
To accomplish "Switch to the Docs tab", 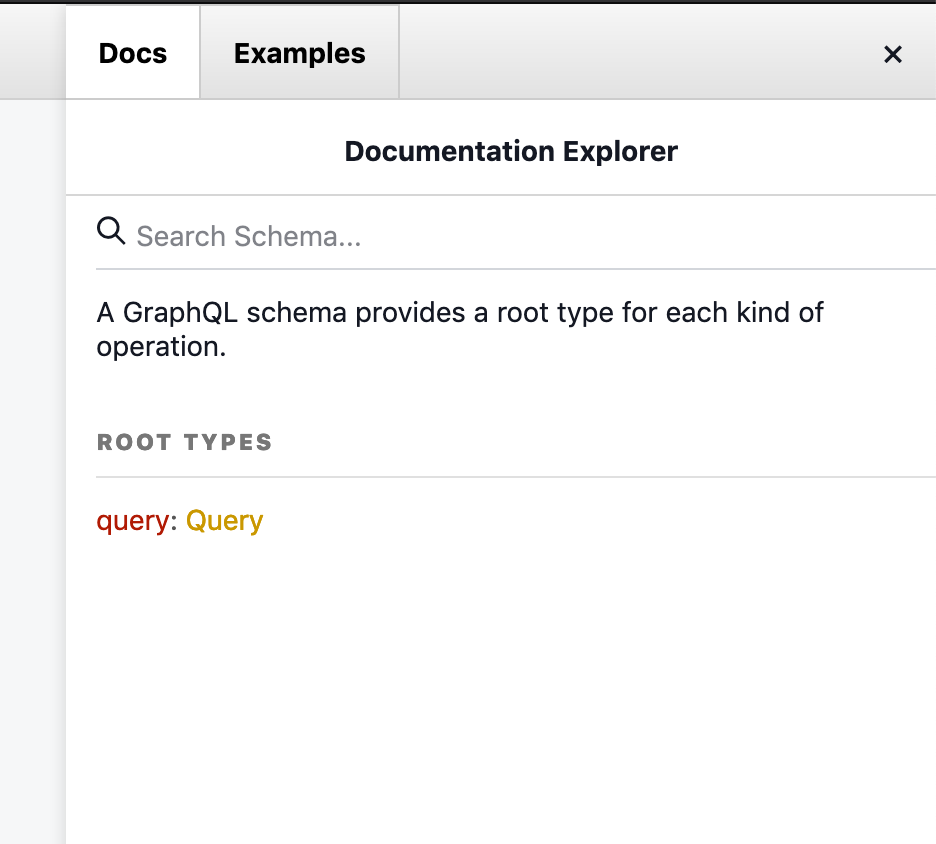I will click(x=133, y=53).
